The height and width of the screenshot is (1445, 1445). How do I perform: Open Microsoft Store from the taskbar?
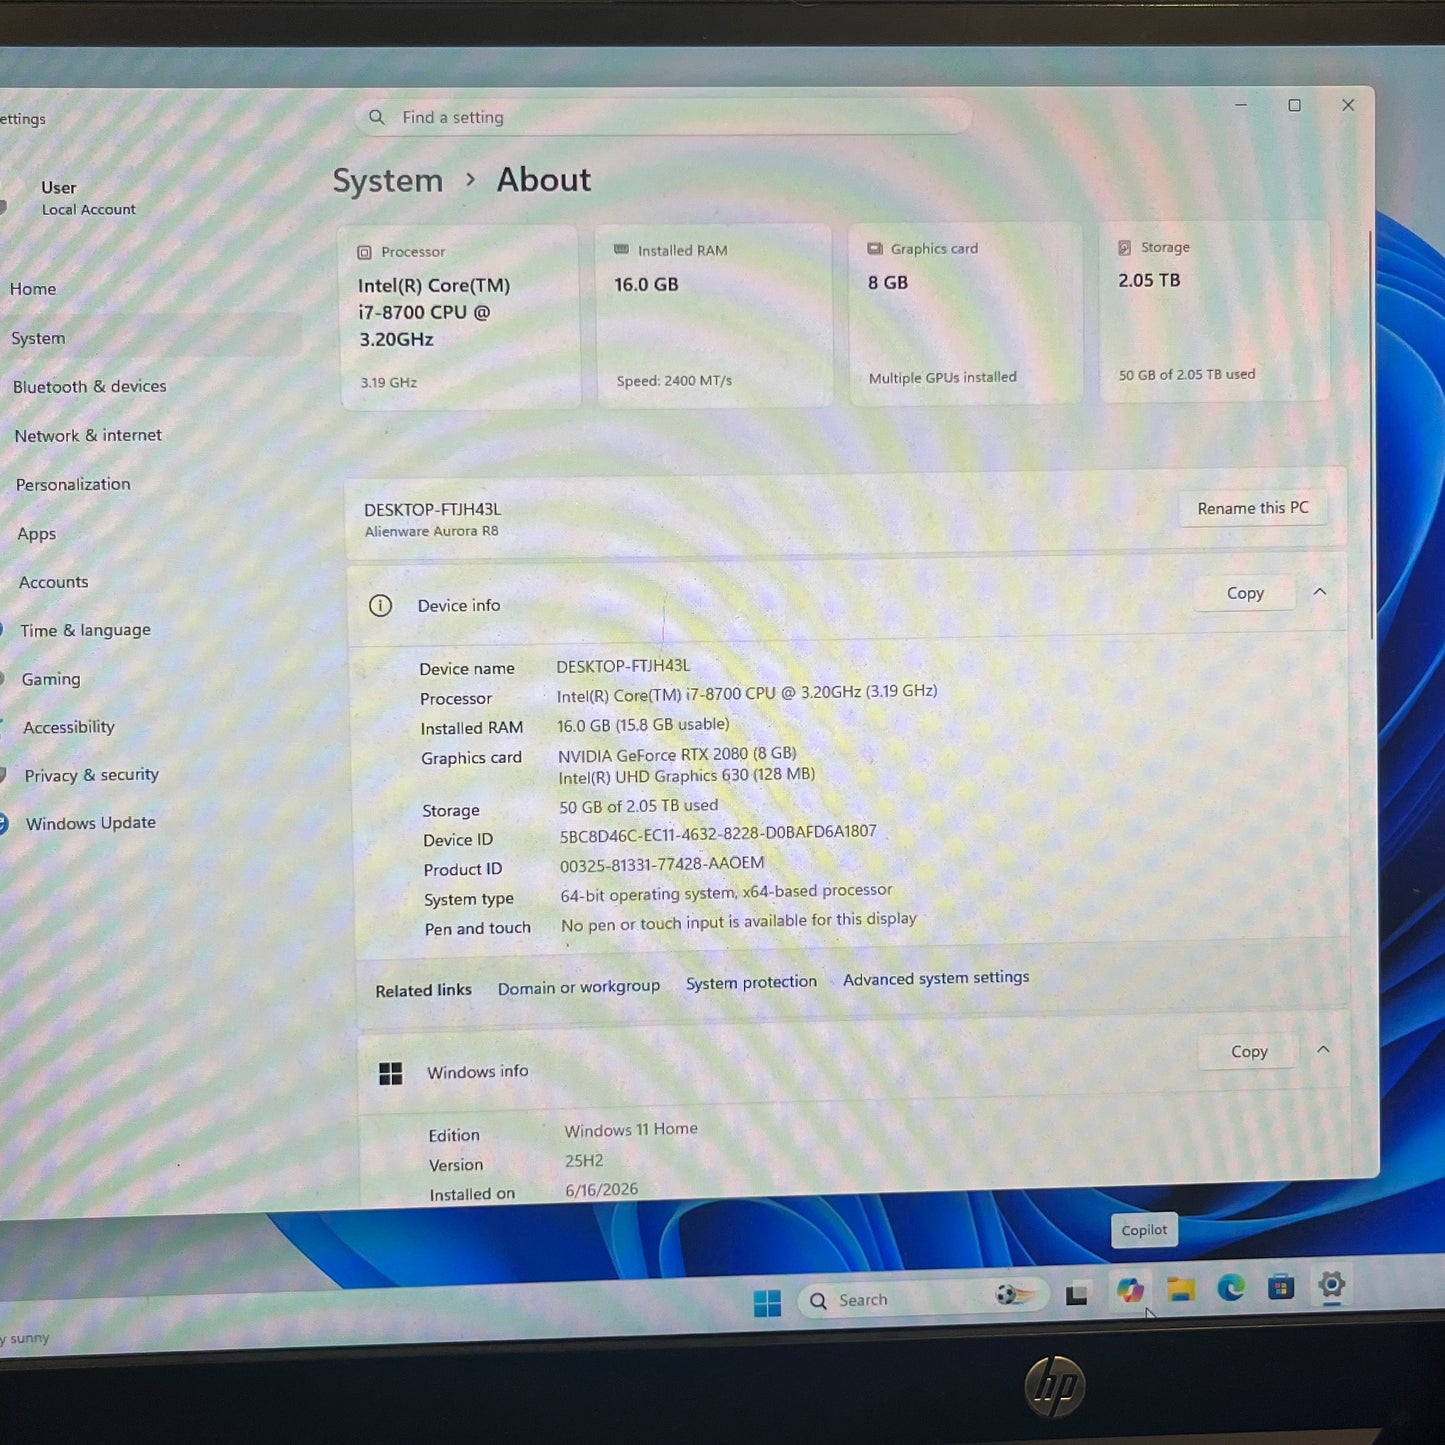tap(1281, 1287)
